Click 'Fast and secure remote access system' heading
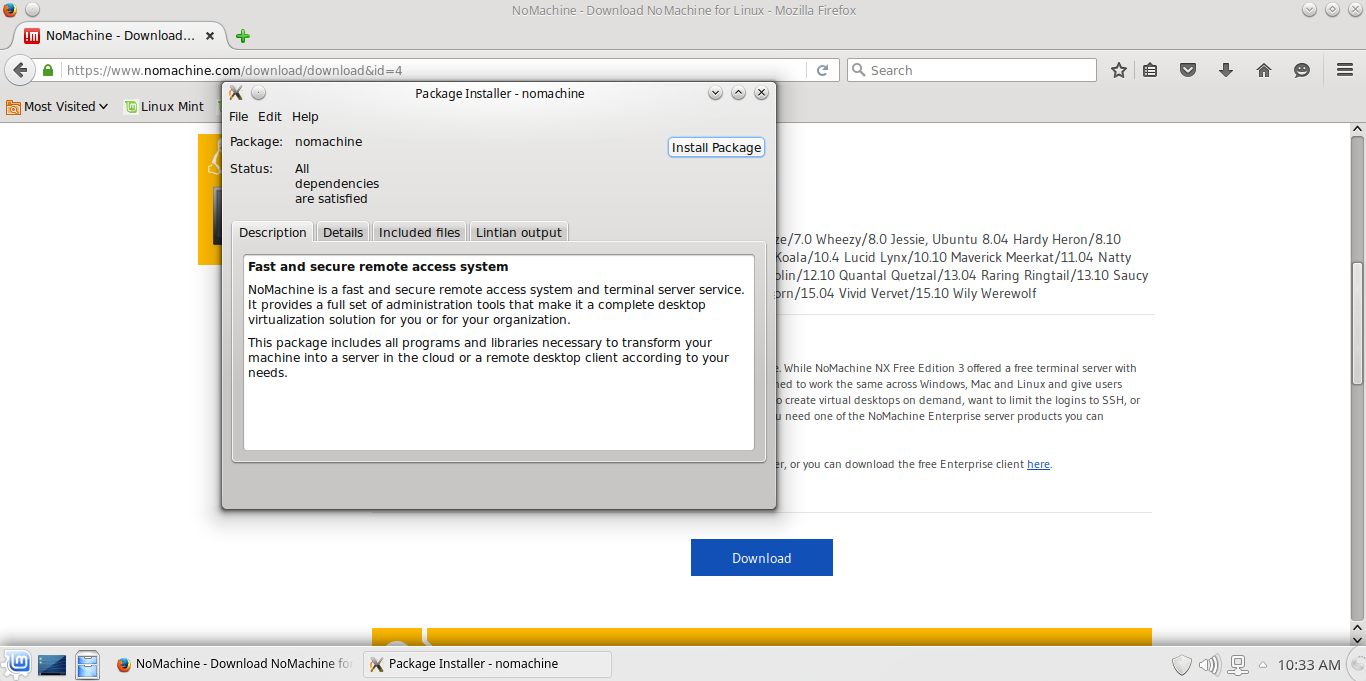 (378, 267)
